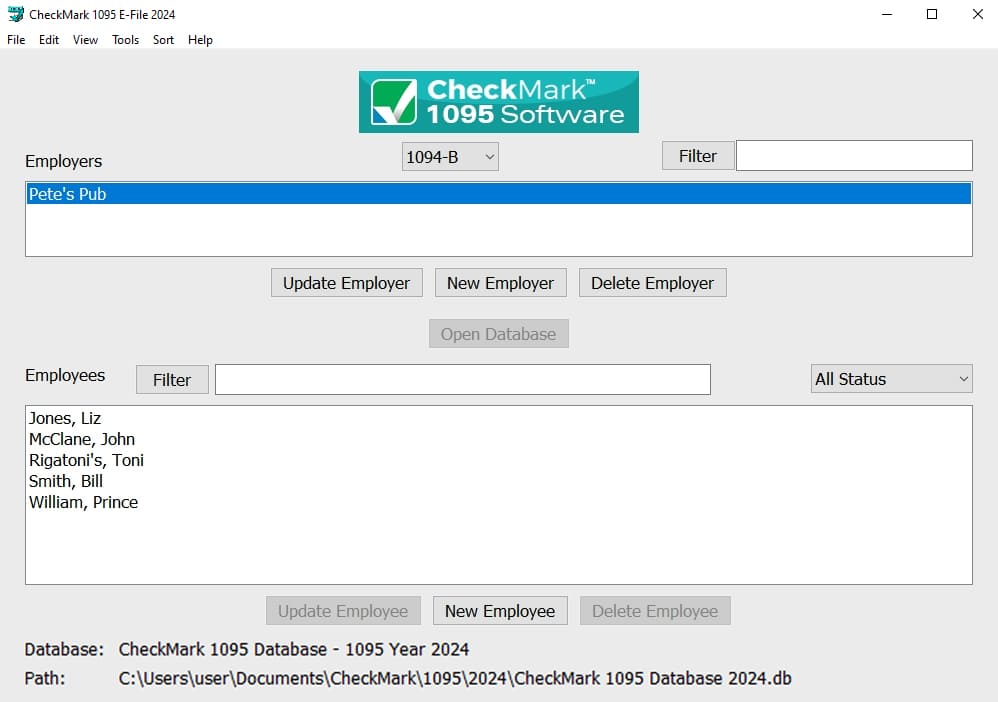Focus the employers filter text field
The height and width of the screenshot is (702, 998).
pos(854,156)
